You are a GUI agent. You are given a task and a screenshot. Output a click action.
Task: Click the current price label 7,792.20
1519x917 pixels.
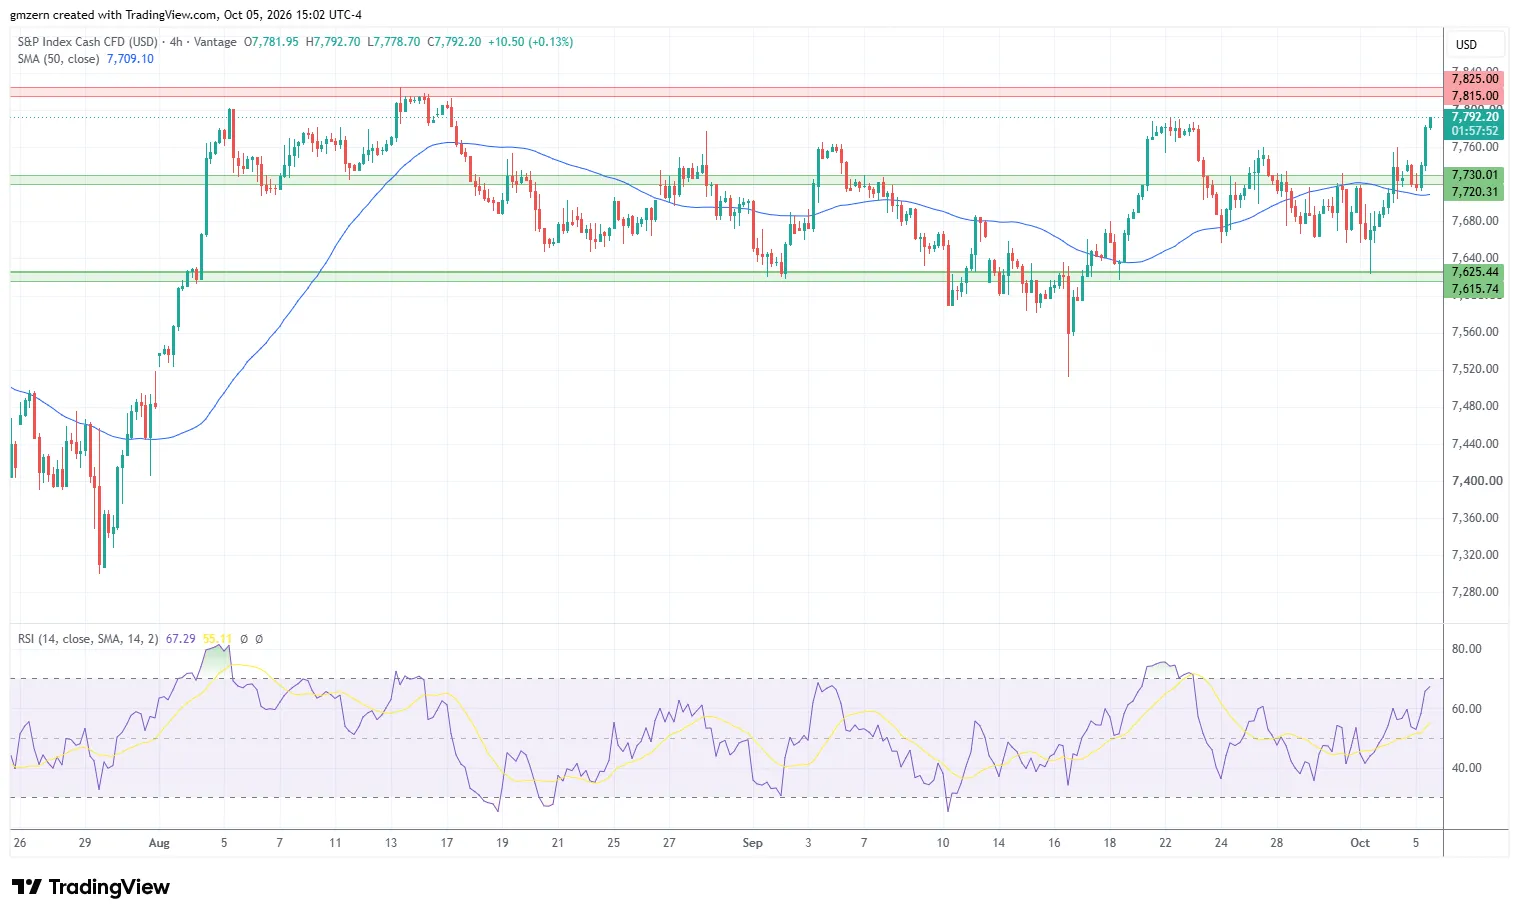1474,117
